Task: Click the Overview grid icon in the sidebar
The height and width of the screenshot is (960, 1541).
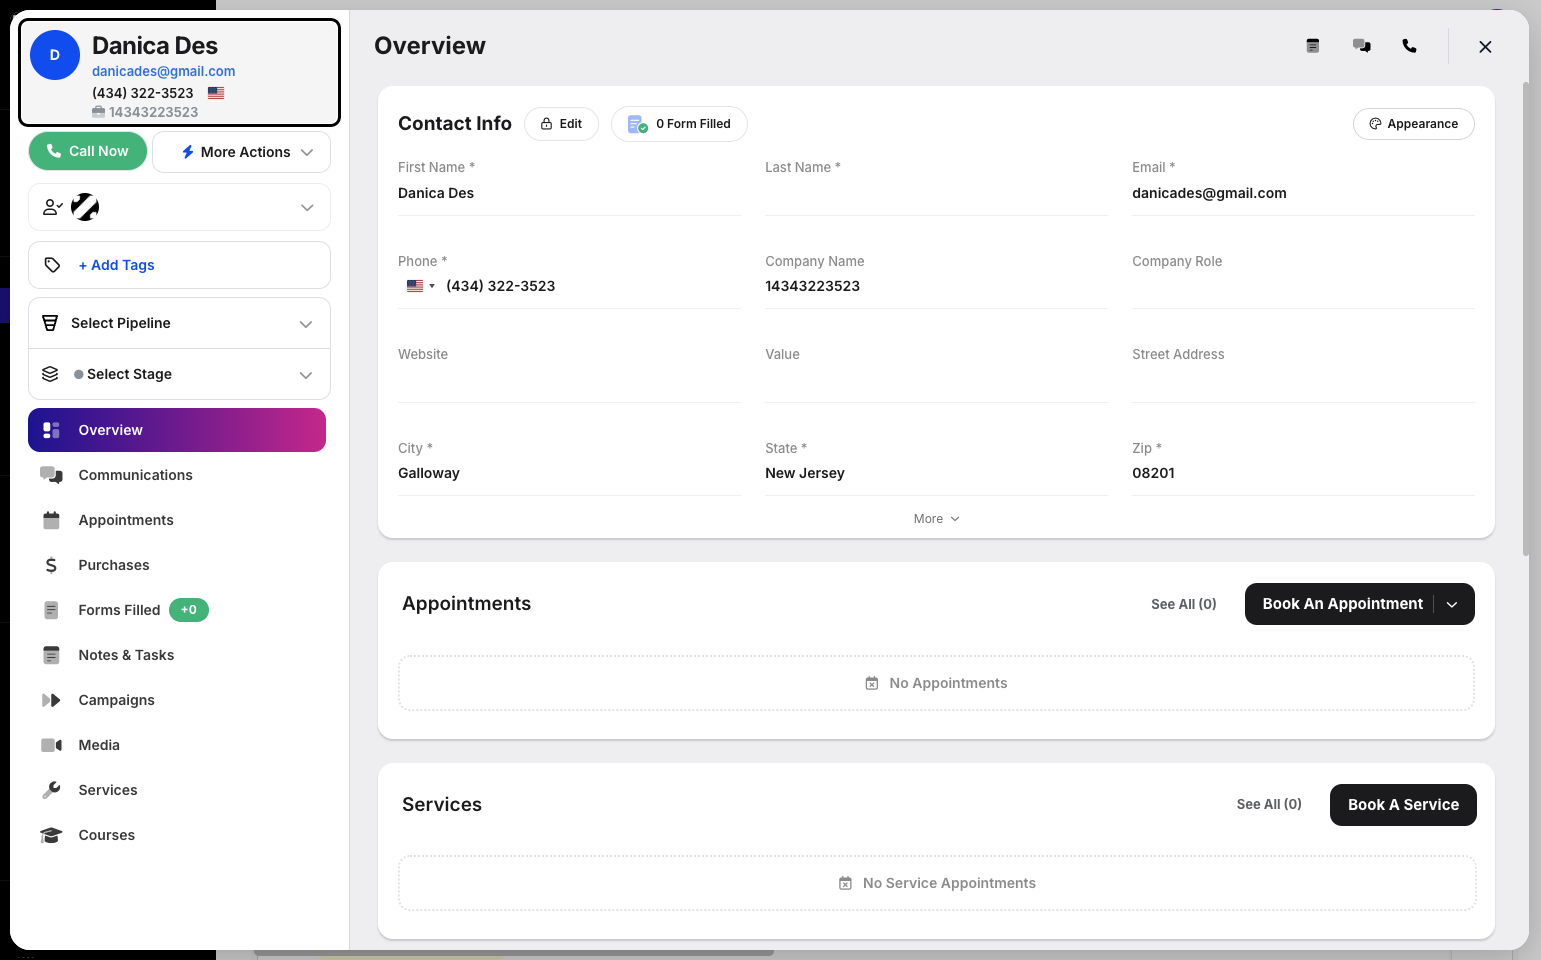Action: [51, 430]
